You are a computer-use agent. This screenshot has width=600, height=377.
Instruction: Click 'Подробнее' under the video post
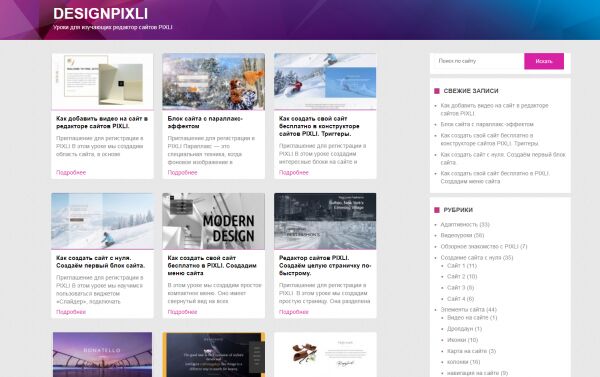click(71, 173)
